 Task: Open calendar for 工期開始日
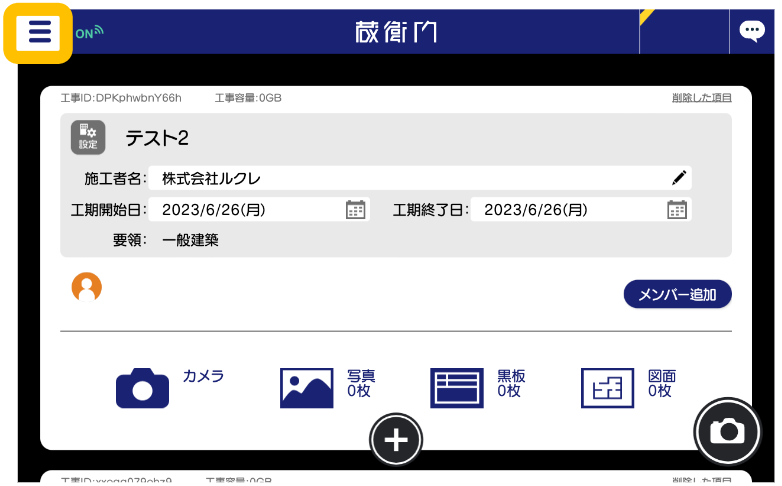pyautogui.click(x=356, y=210)
